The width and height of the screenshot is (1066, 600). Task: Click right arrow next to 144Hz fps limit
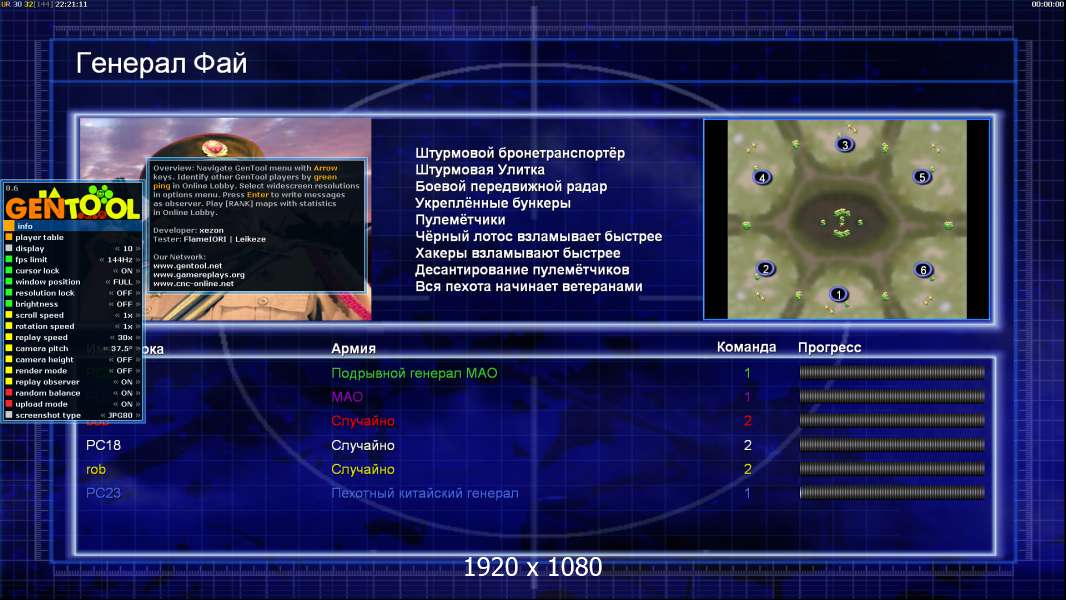138,260
